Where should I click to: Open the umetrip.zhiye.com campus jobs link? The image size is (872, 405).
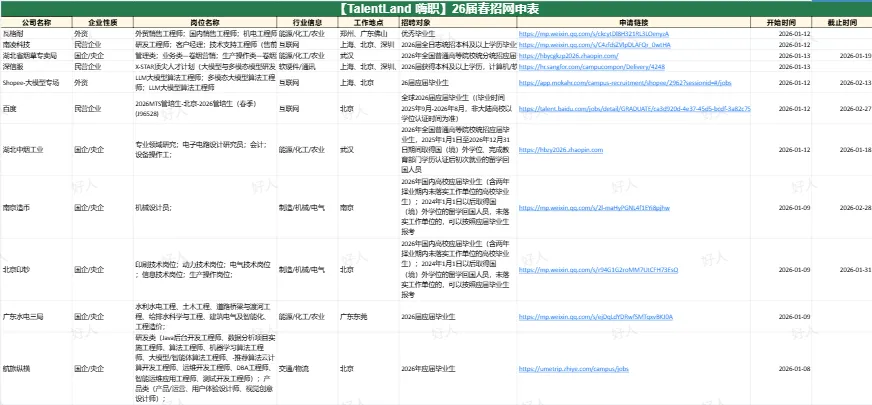pos(573,369)
